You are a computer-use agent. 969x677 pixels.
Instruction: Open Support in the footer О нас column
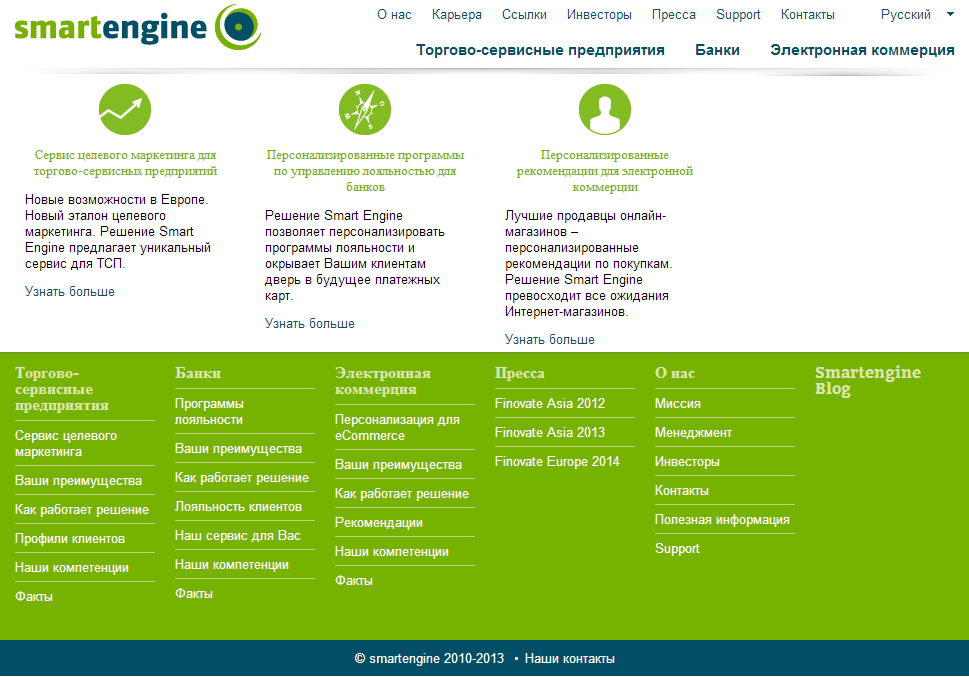click(x=677, y=548)
